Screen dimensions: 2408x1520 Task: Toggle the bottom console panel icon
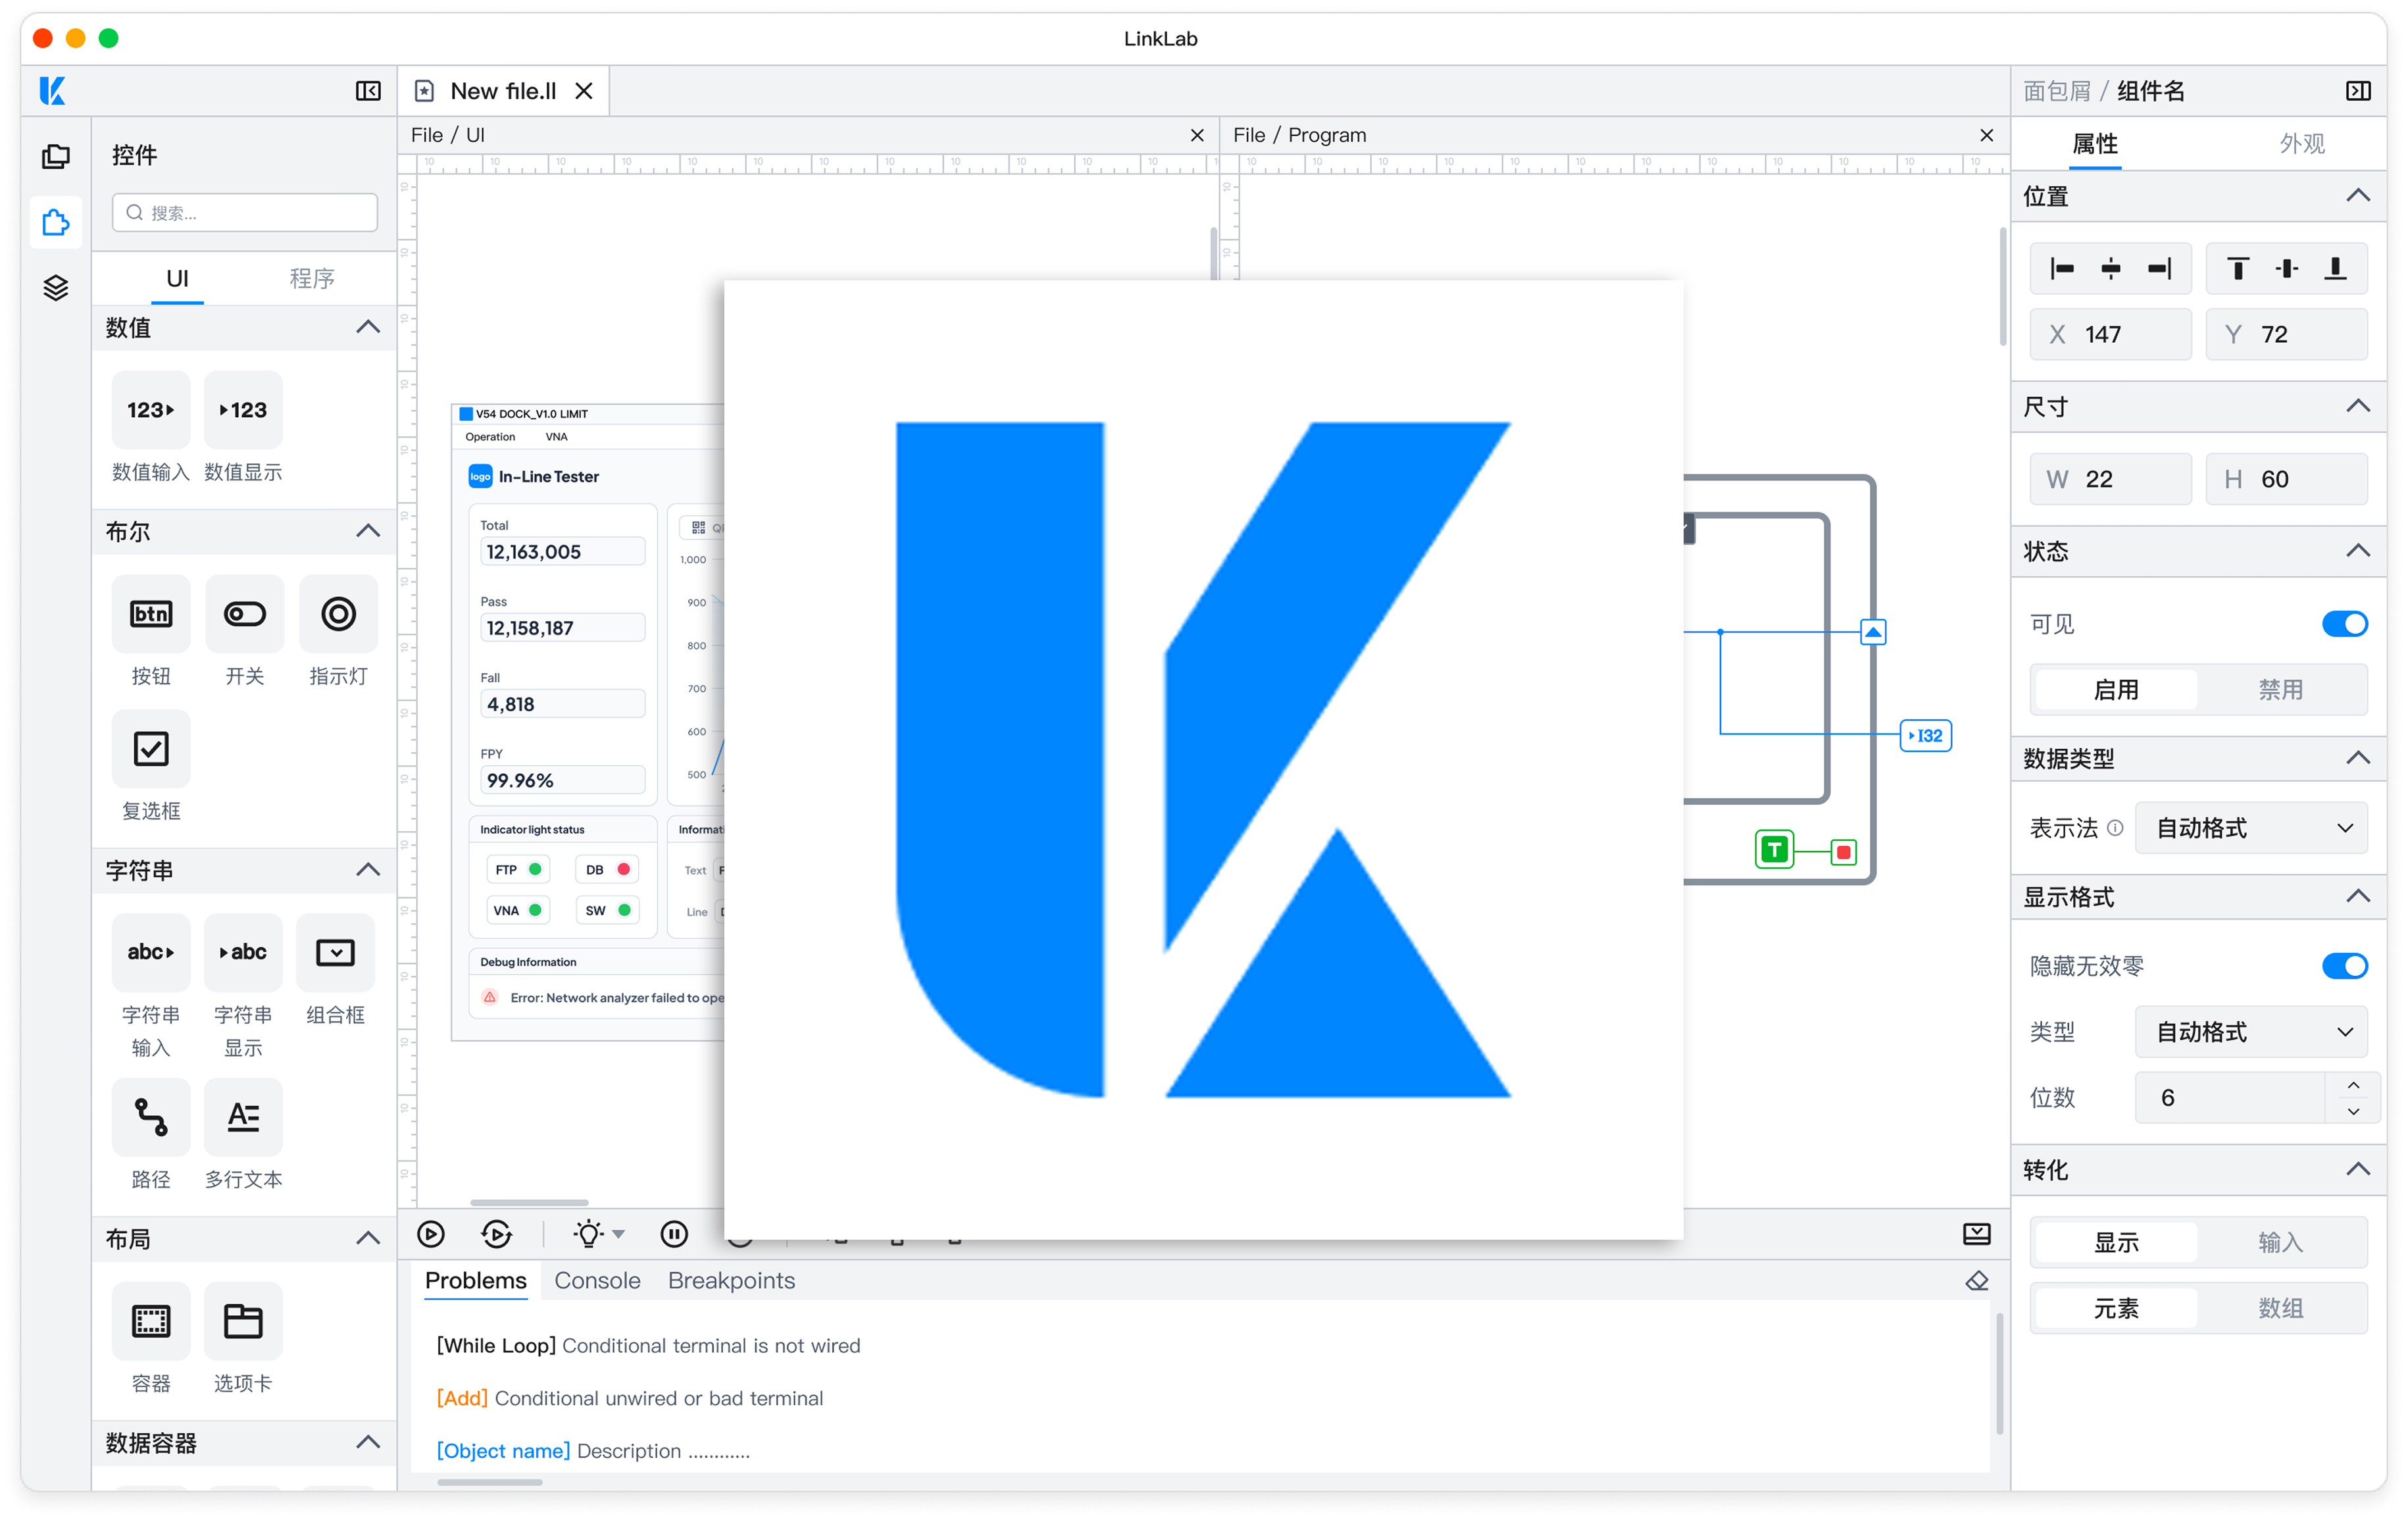pyautogui.click(x=1977, y=1233)
